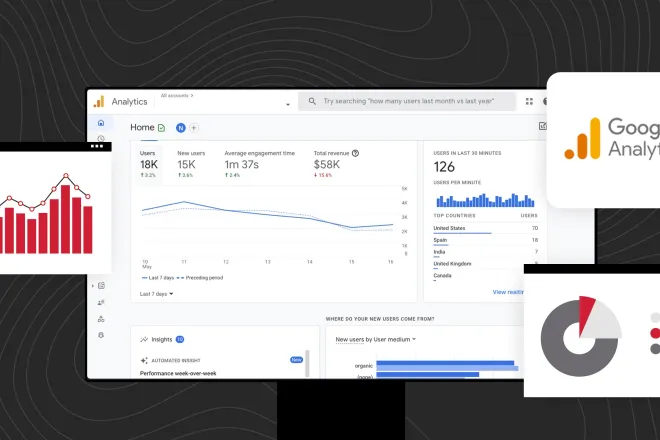Open New users by User medium dropdown
The height and width of the screenshot is (440, 660).
click(375, 339)
